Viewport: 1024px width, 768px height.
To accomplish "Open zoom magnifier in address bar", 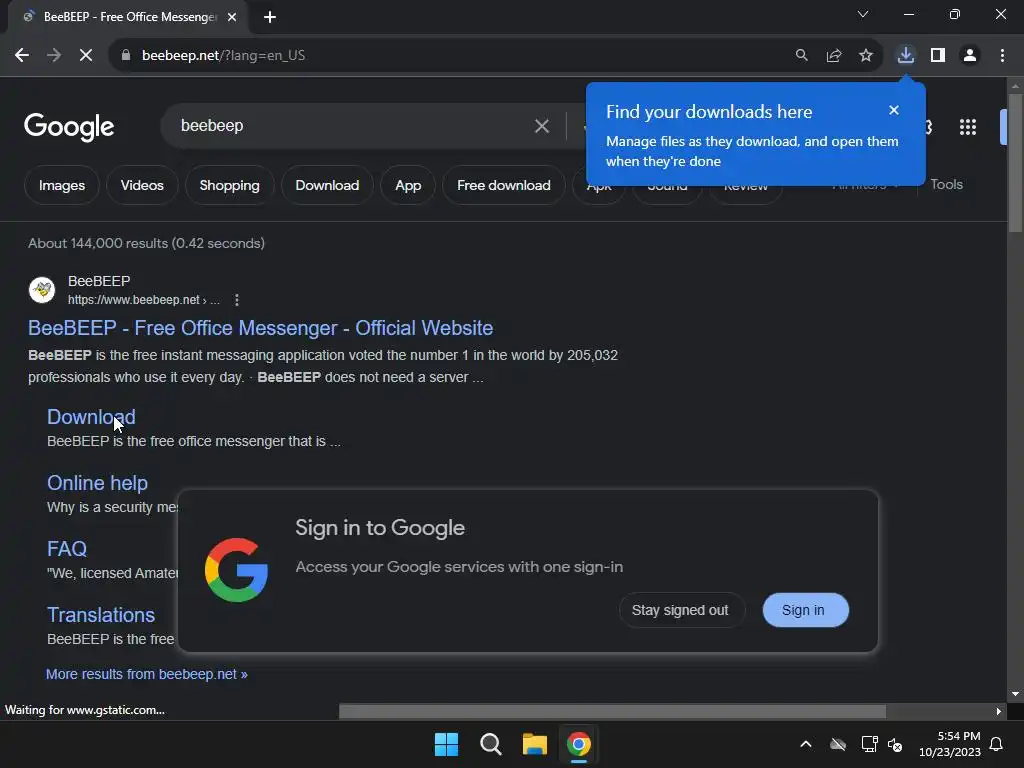I will (801, 56).
